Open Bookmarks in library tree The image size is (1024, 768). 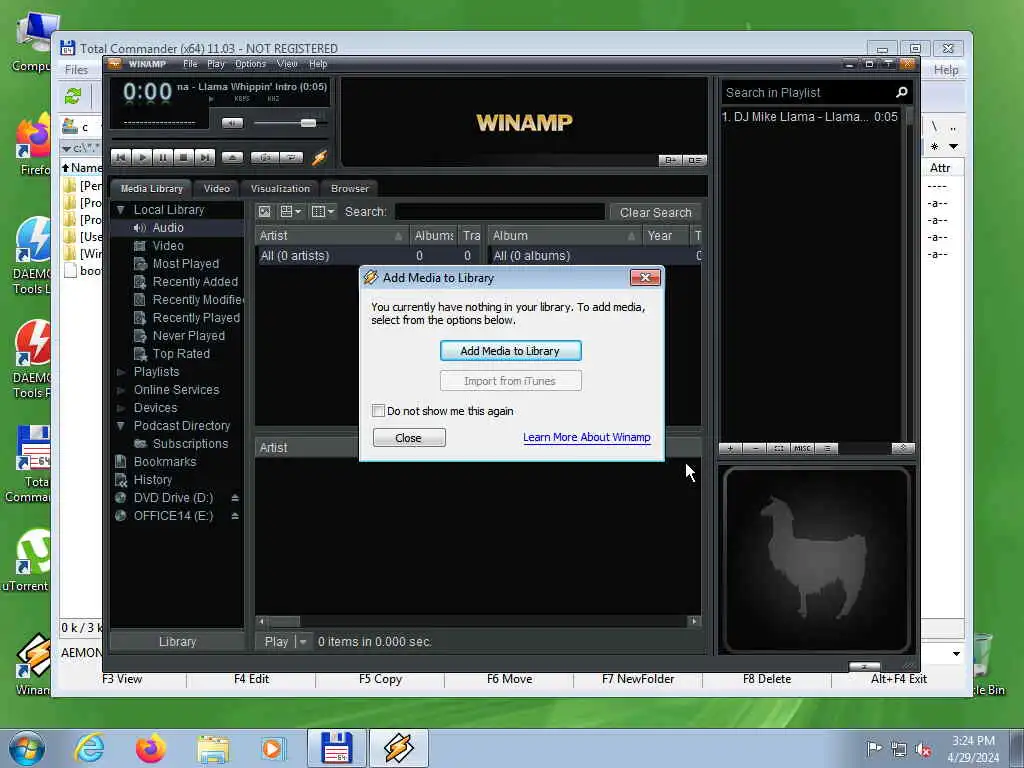(165, 462)
